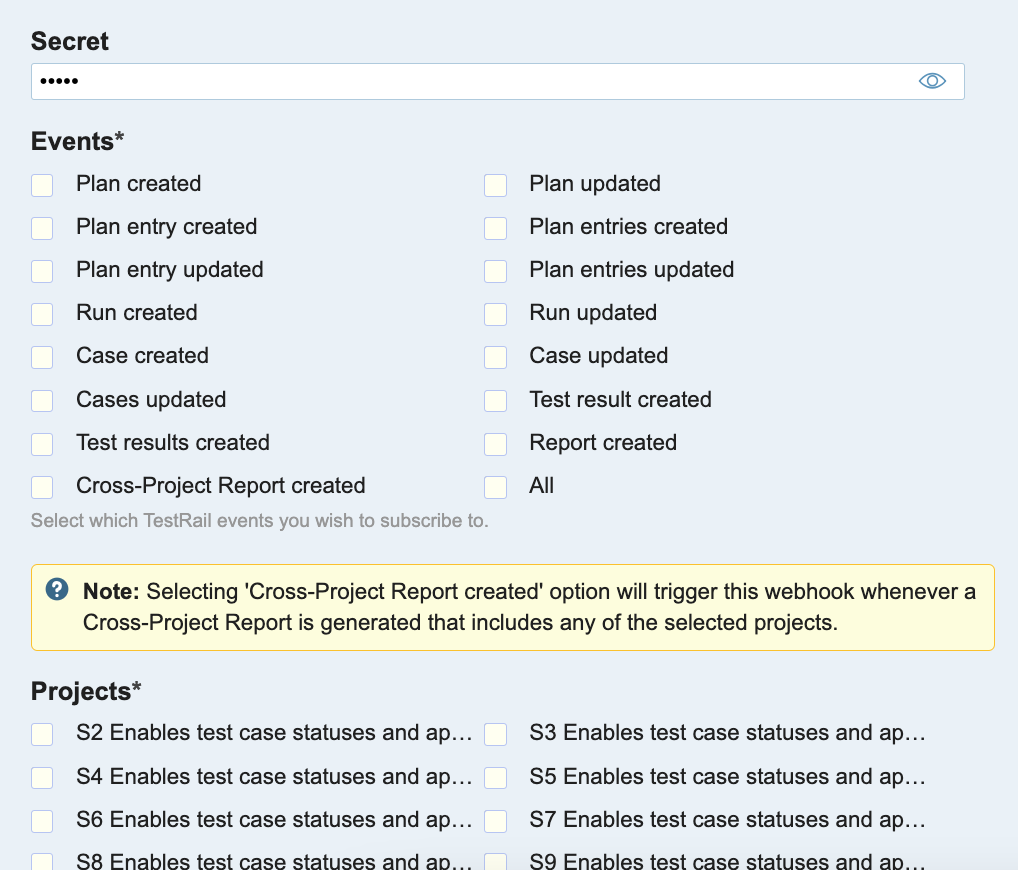Check the Plan entries updated box
Screen dimensions: 1018x870
click(x=495, y=271)
